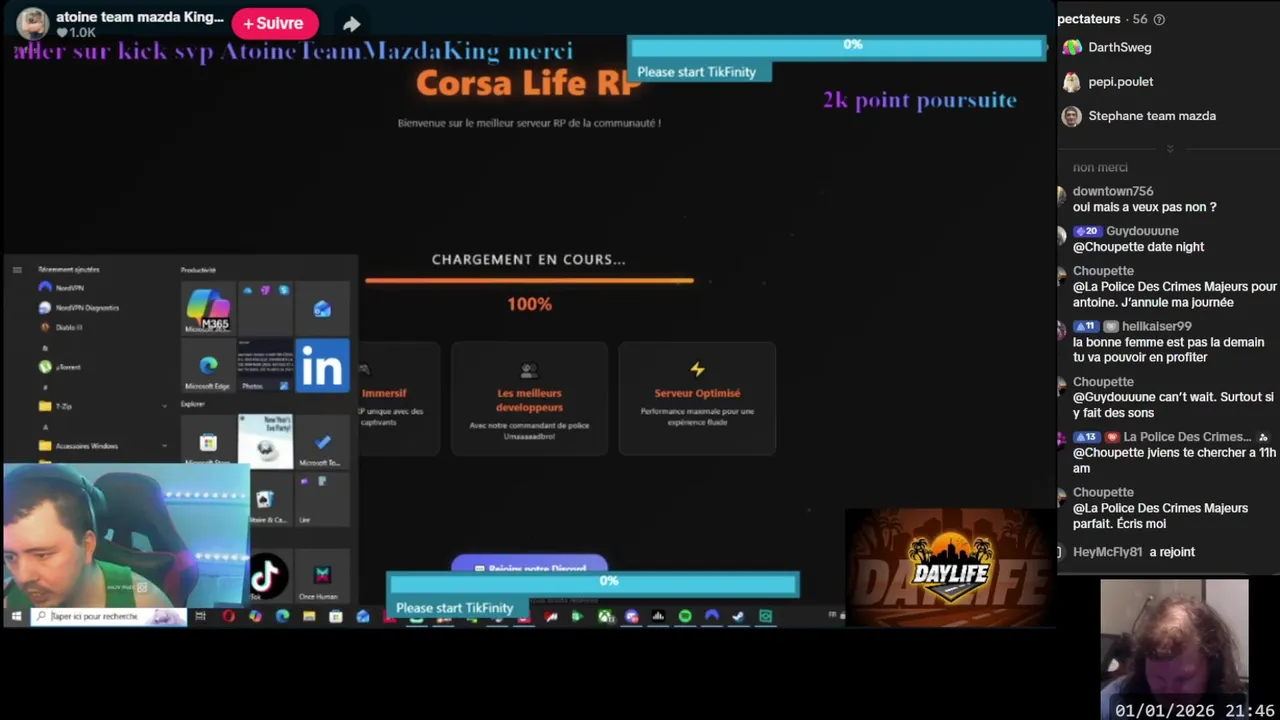Open the Photos tile

[x=265, y=366]
